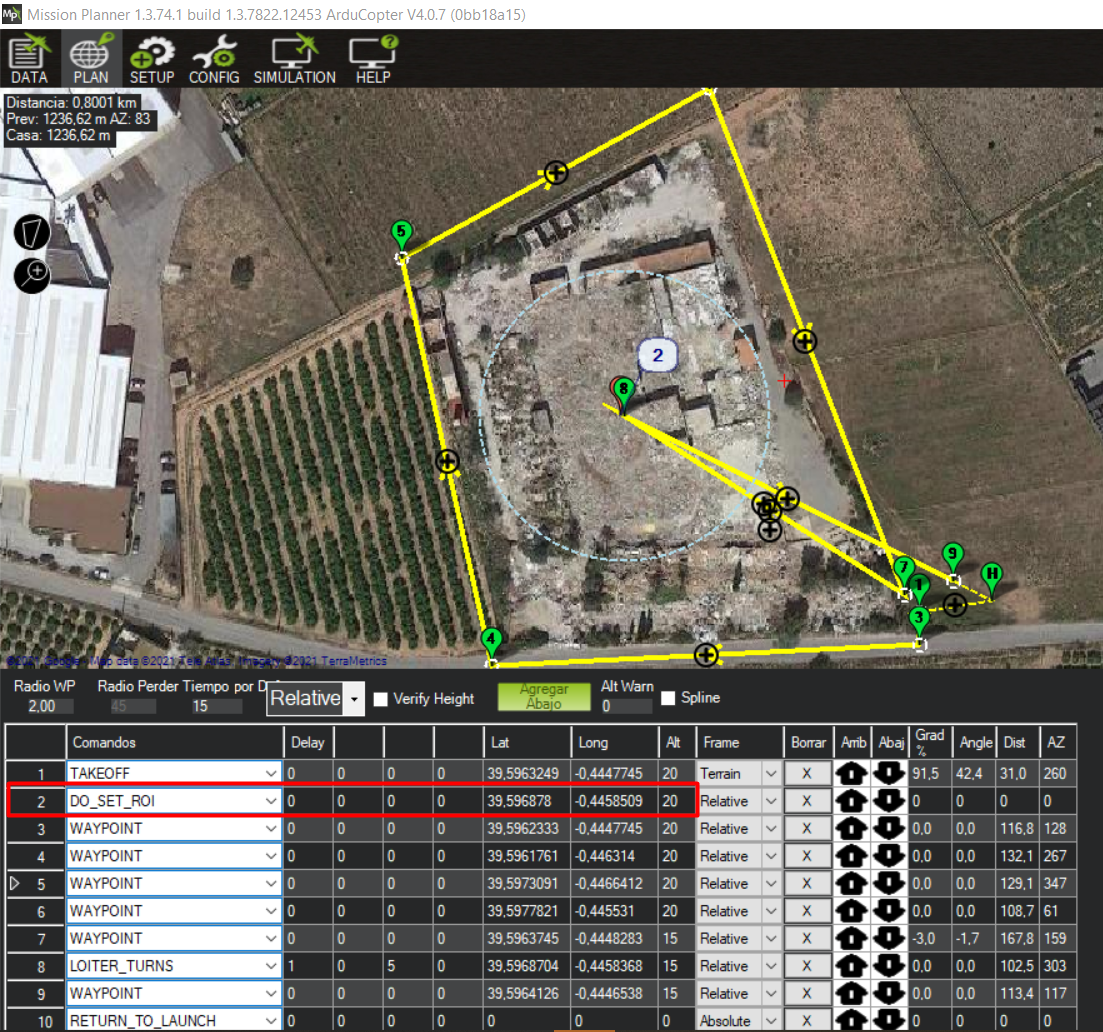This screenshot has height=1032, width=1103.
Task: Open the SIMULATION screen
Action: coord(294,59)
